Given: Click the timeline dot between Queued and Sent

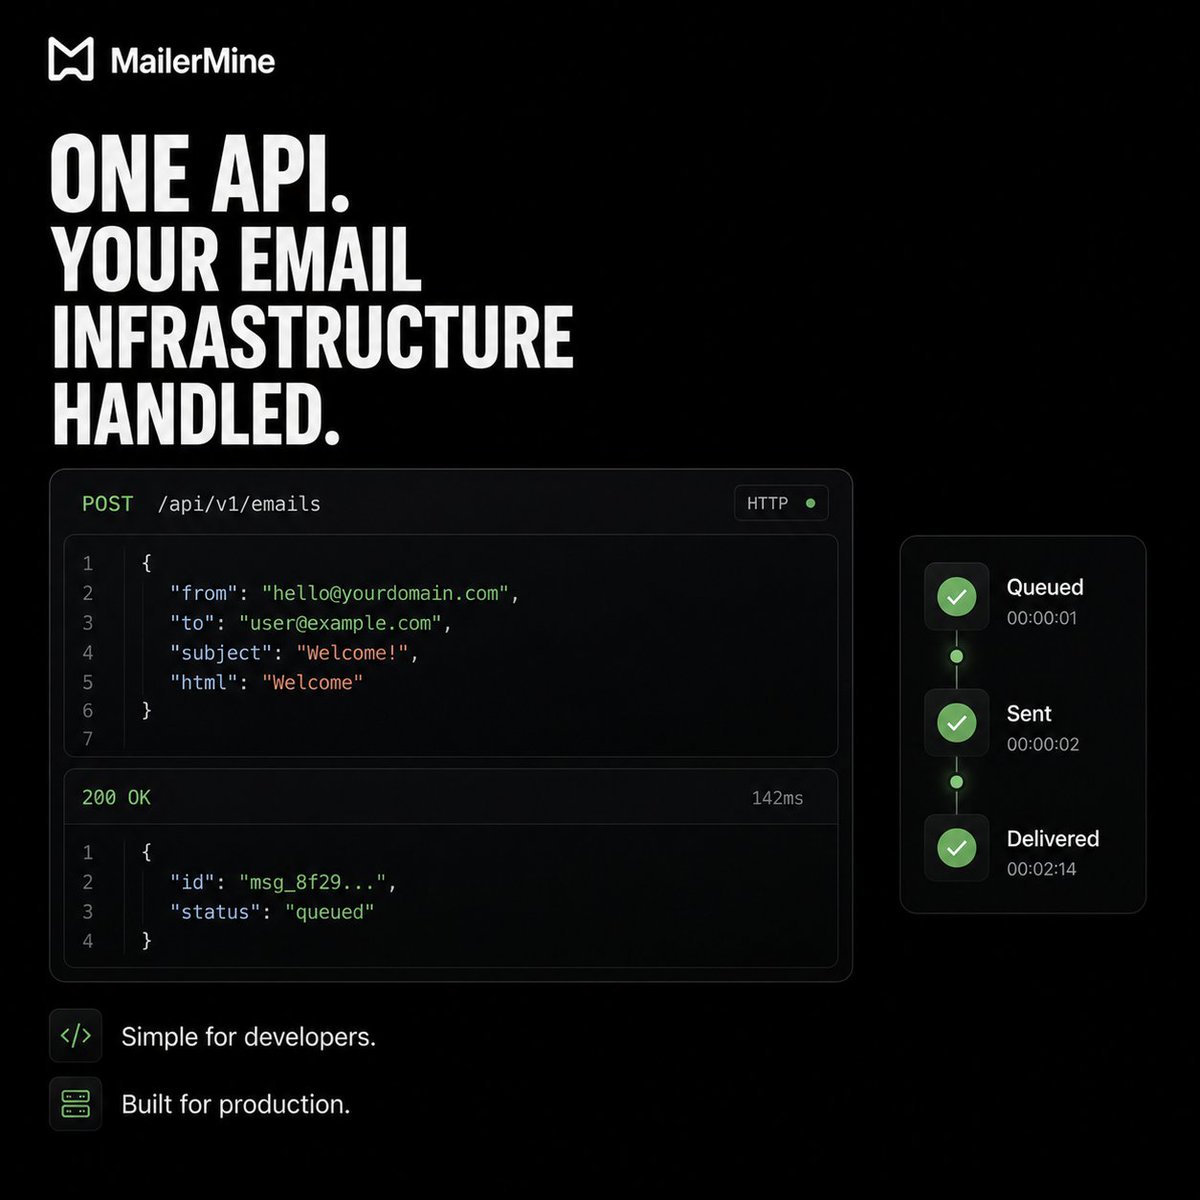Looking at the screenshot, I should pos(957,656).
